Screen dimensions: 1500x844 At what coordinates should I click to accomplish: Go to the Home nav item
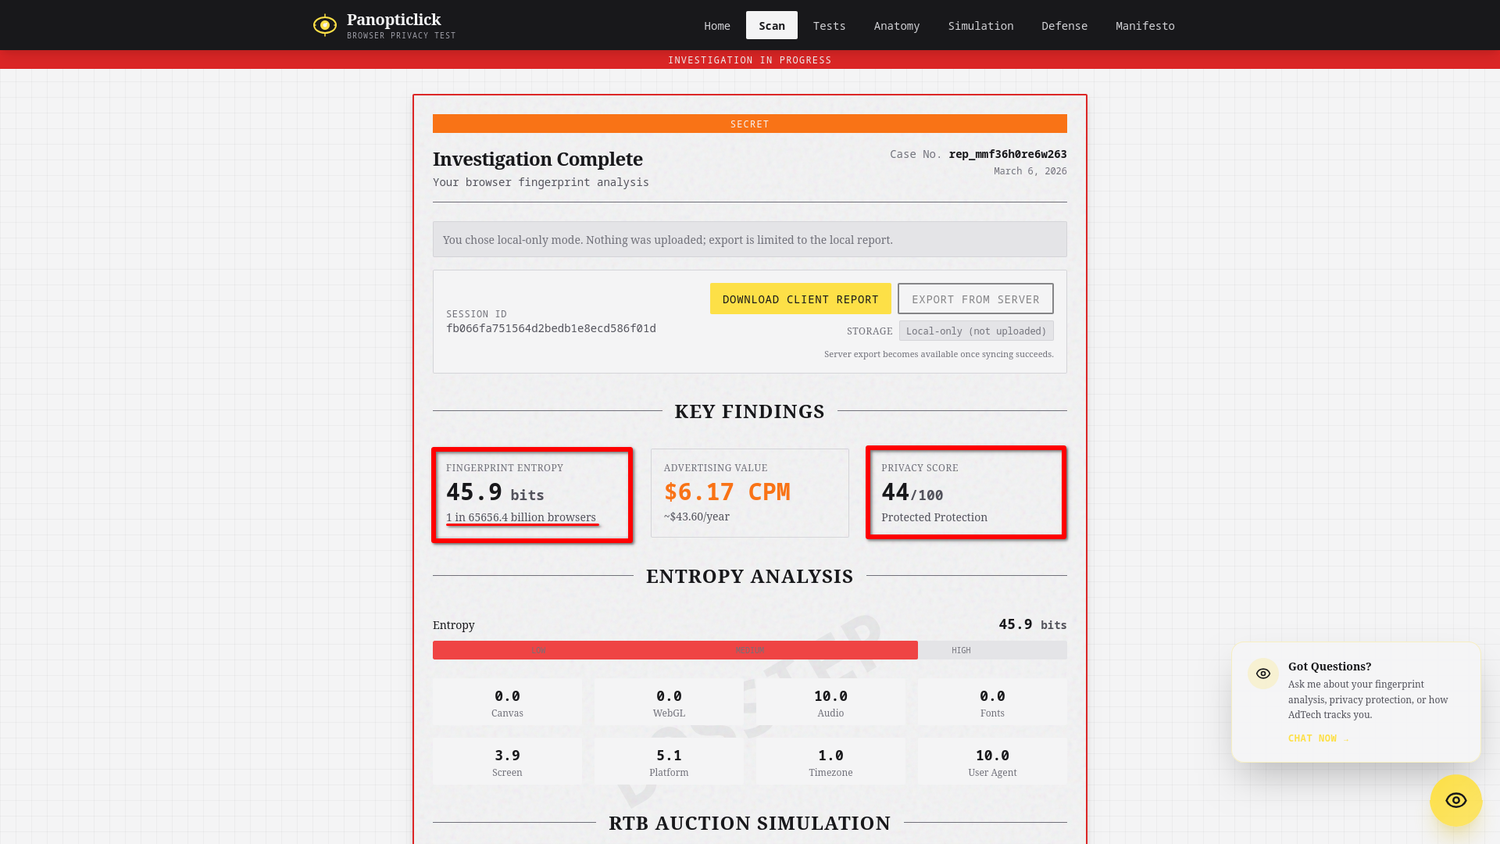pos(717,25)
